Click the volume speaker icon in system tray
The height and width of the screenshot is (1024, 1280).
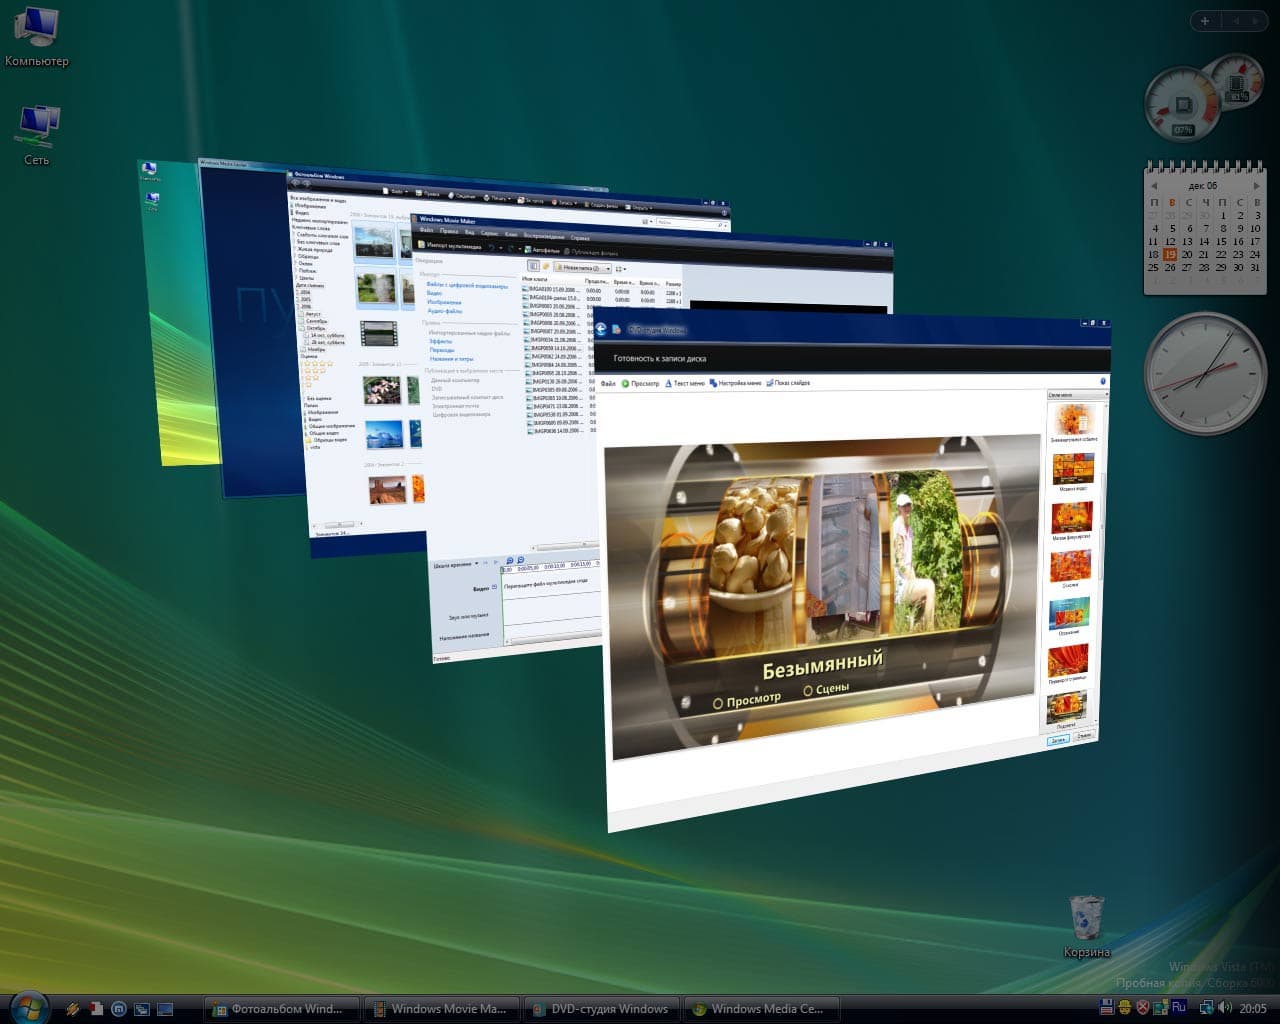click(1226, 1008)
